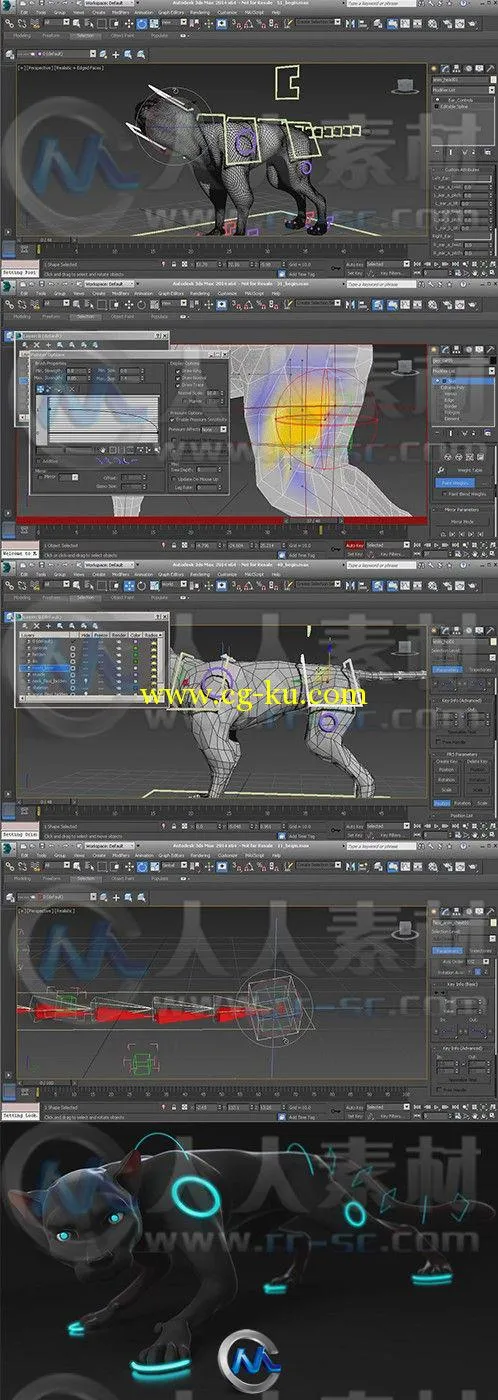Click the Hide column header in Layers dialog
The height and width of the screenshot is (1400, 498).
pyautogui.click(x=85, y=634)
